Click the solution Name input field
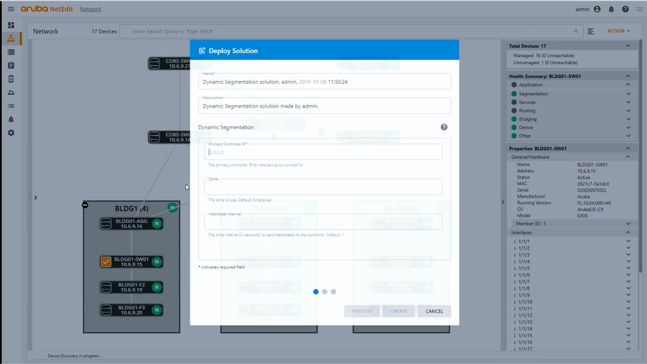This screenshot has width=647, height=364. (x=324, y=82)
